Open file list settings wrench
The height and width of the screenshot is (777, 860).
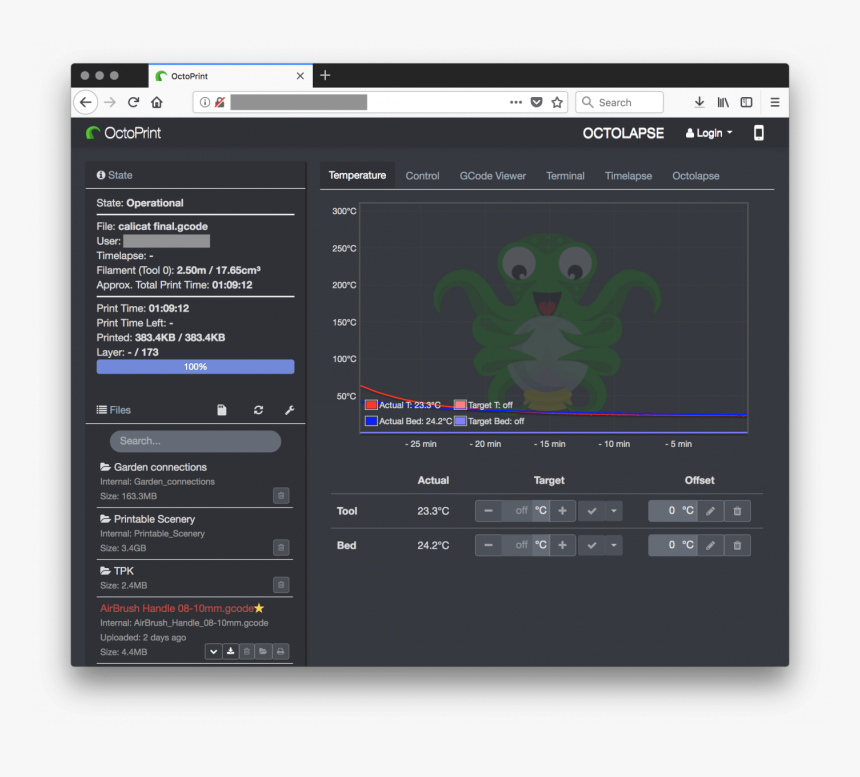(289, 410)
